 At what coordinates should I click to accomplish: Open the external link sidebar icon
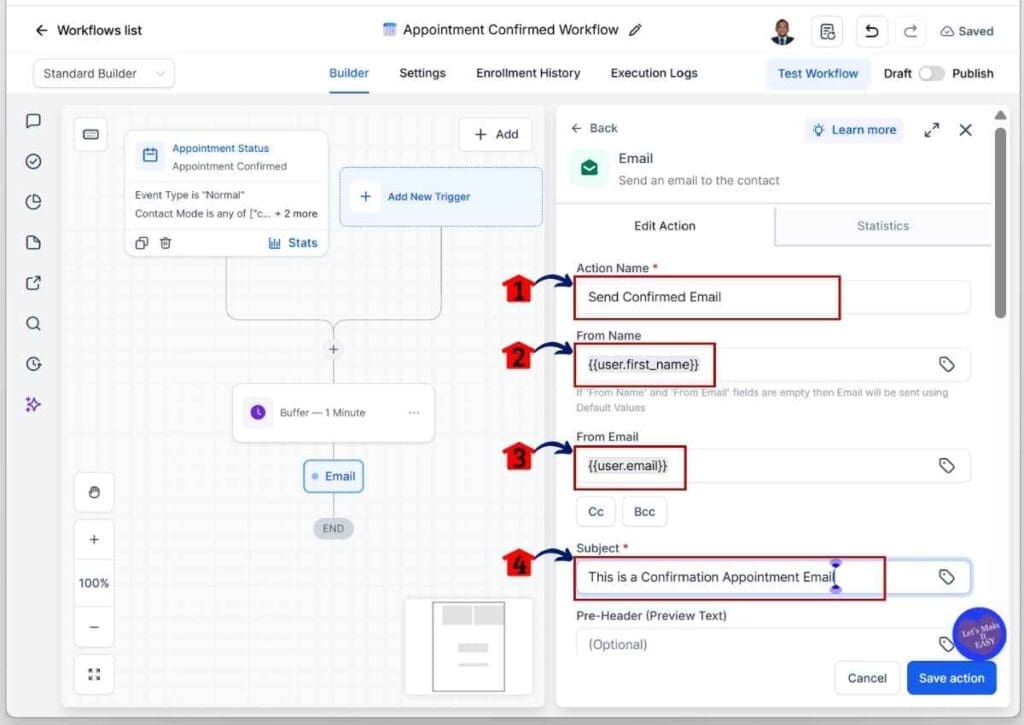33,283
